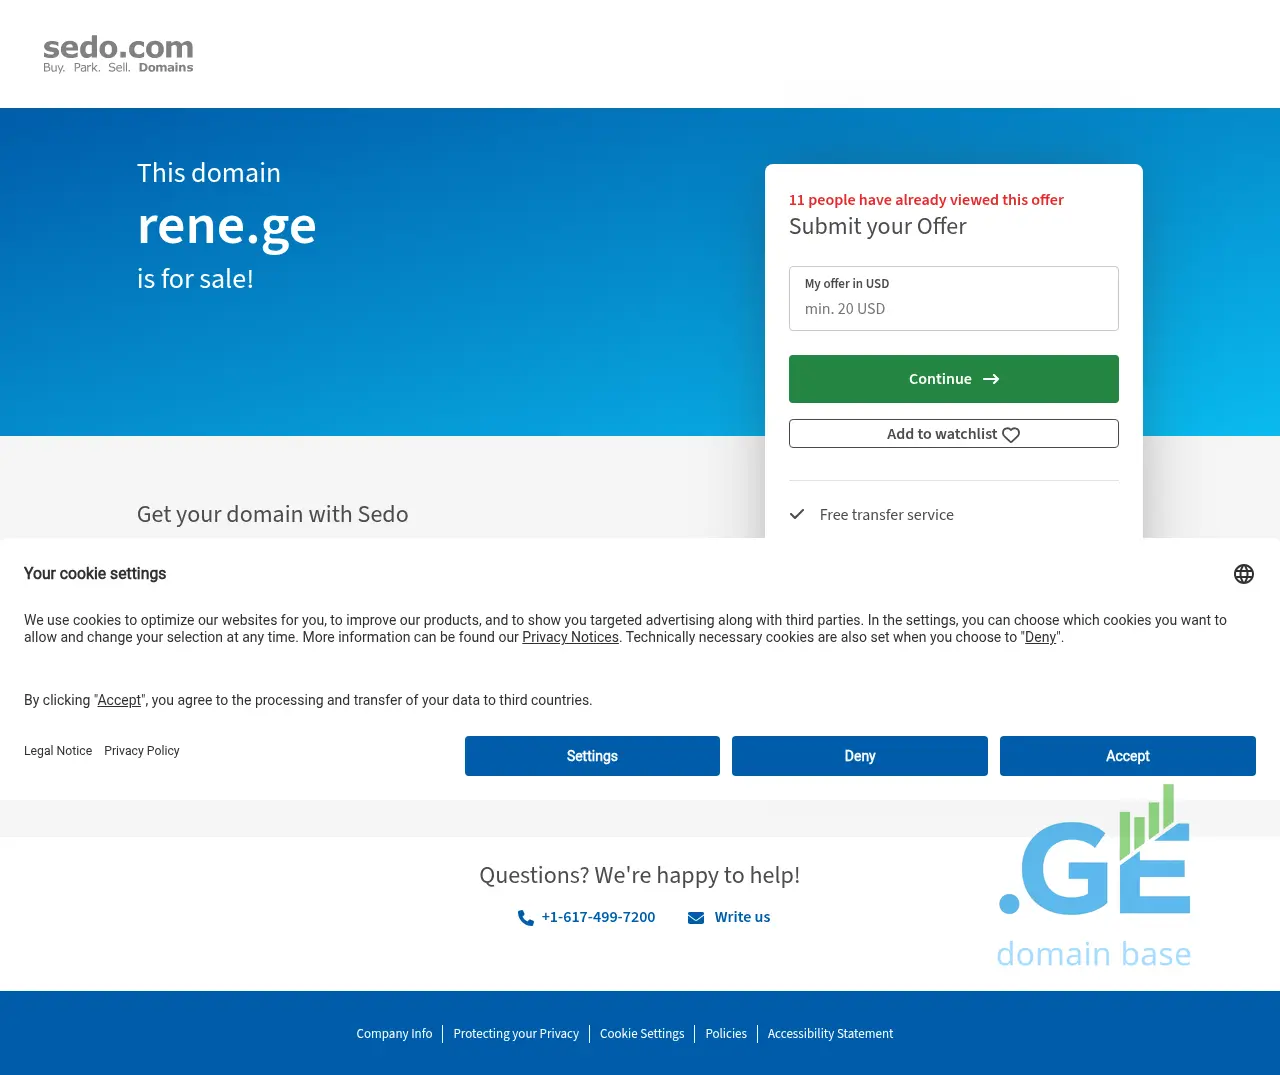Screen dimensions: 1280x1075
Task: Click the envelope icon next to Write us
Action: tap(696, 918)
